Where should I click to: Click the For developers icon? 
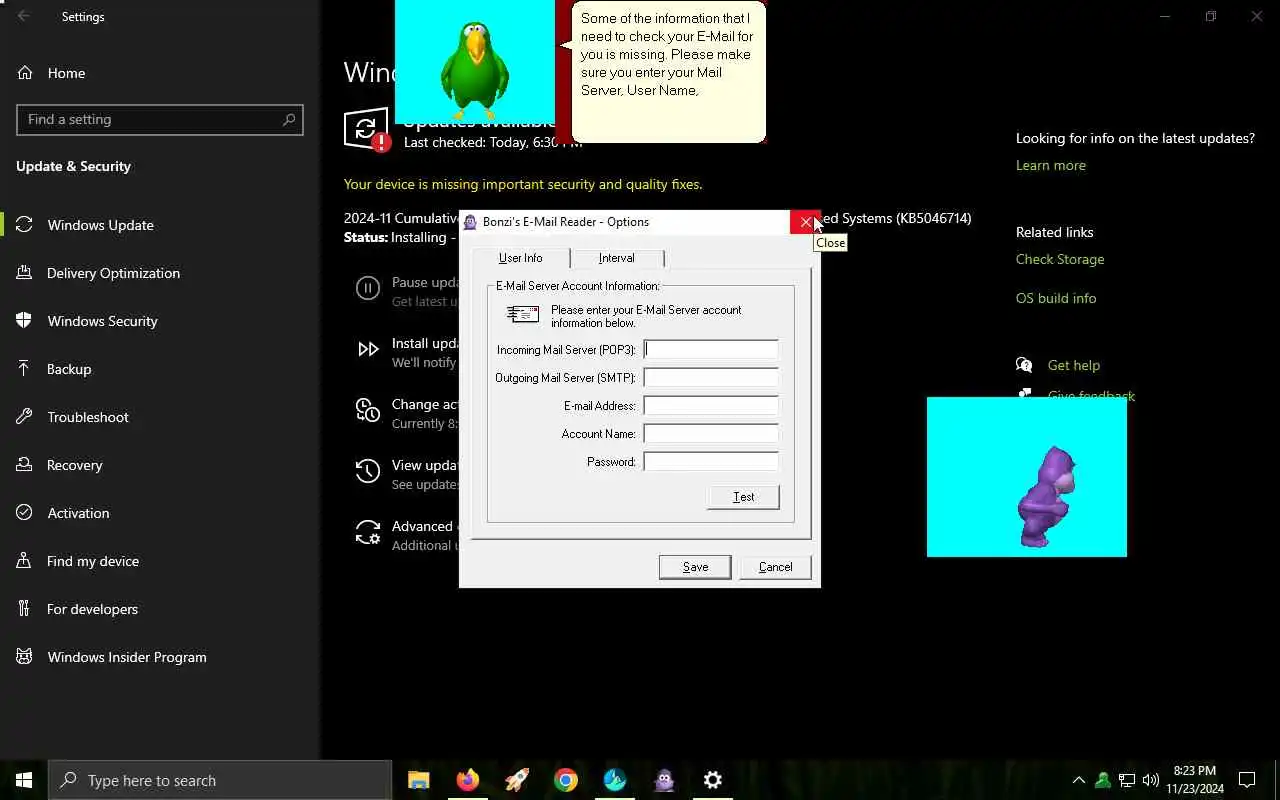(x=24, y=609)
